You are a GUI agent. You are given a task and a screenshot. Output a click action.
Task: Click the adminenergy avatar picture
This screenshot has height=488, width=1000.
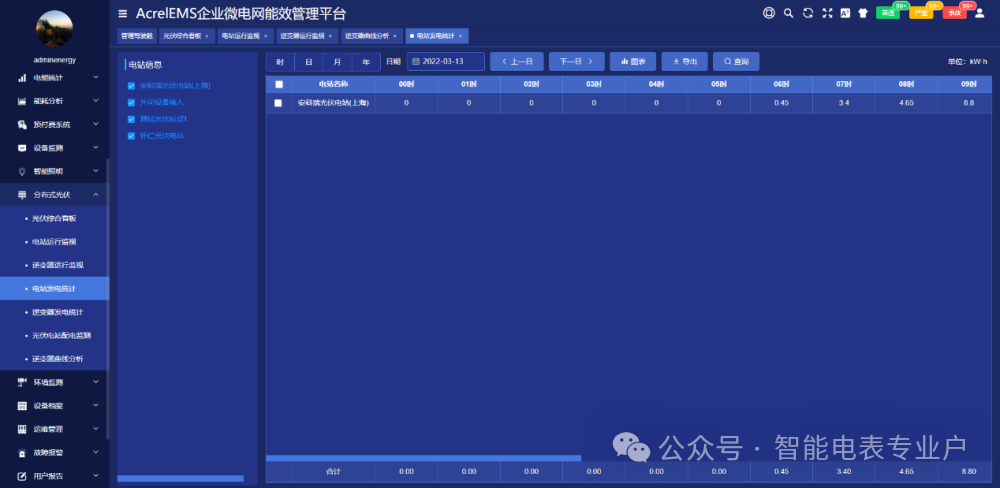tap(54, 29)
